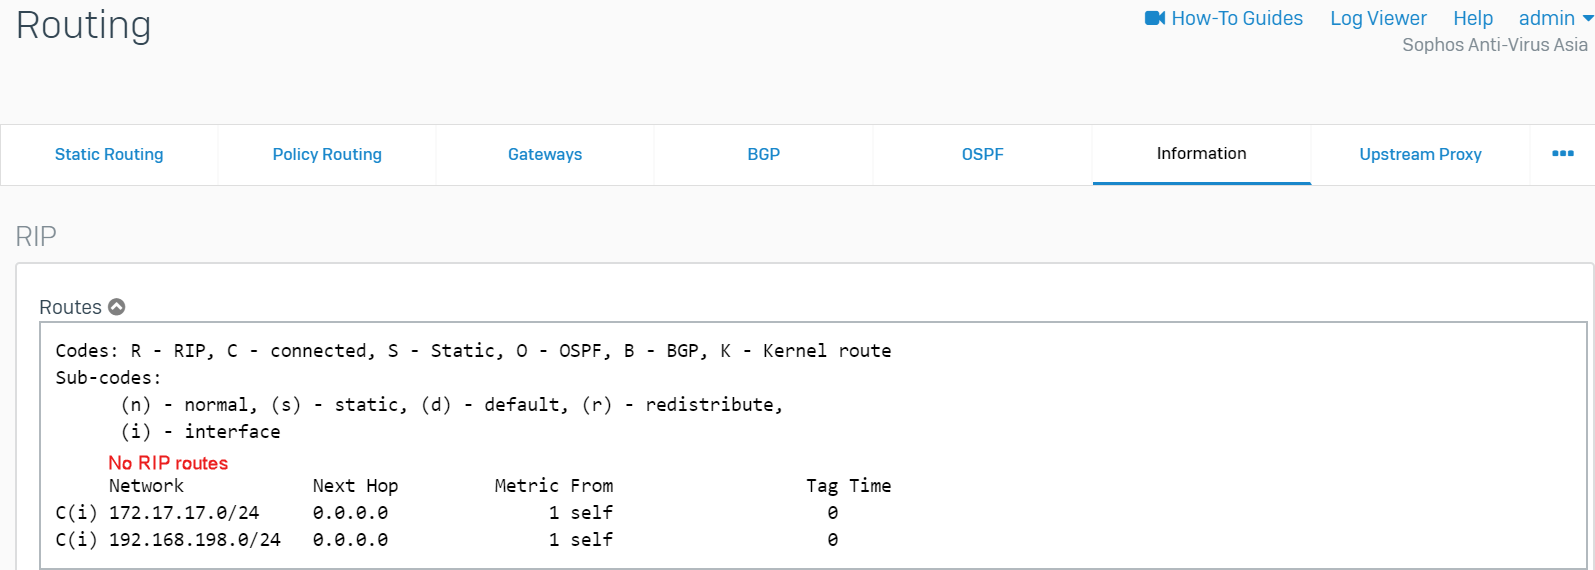1595x570 pixels.
Task: Select the Gateways tab
Action: pyautogui.click(x=545, y=154)
